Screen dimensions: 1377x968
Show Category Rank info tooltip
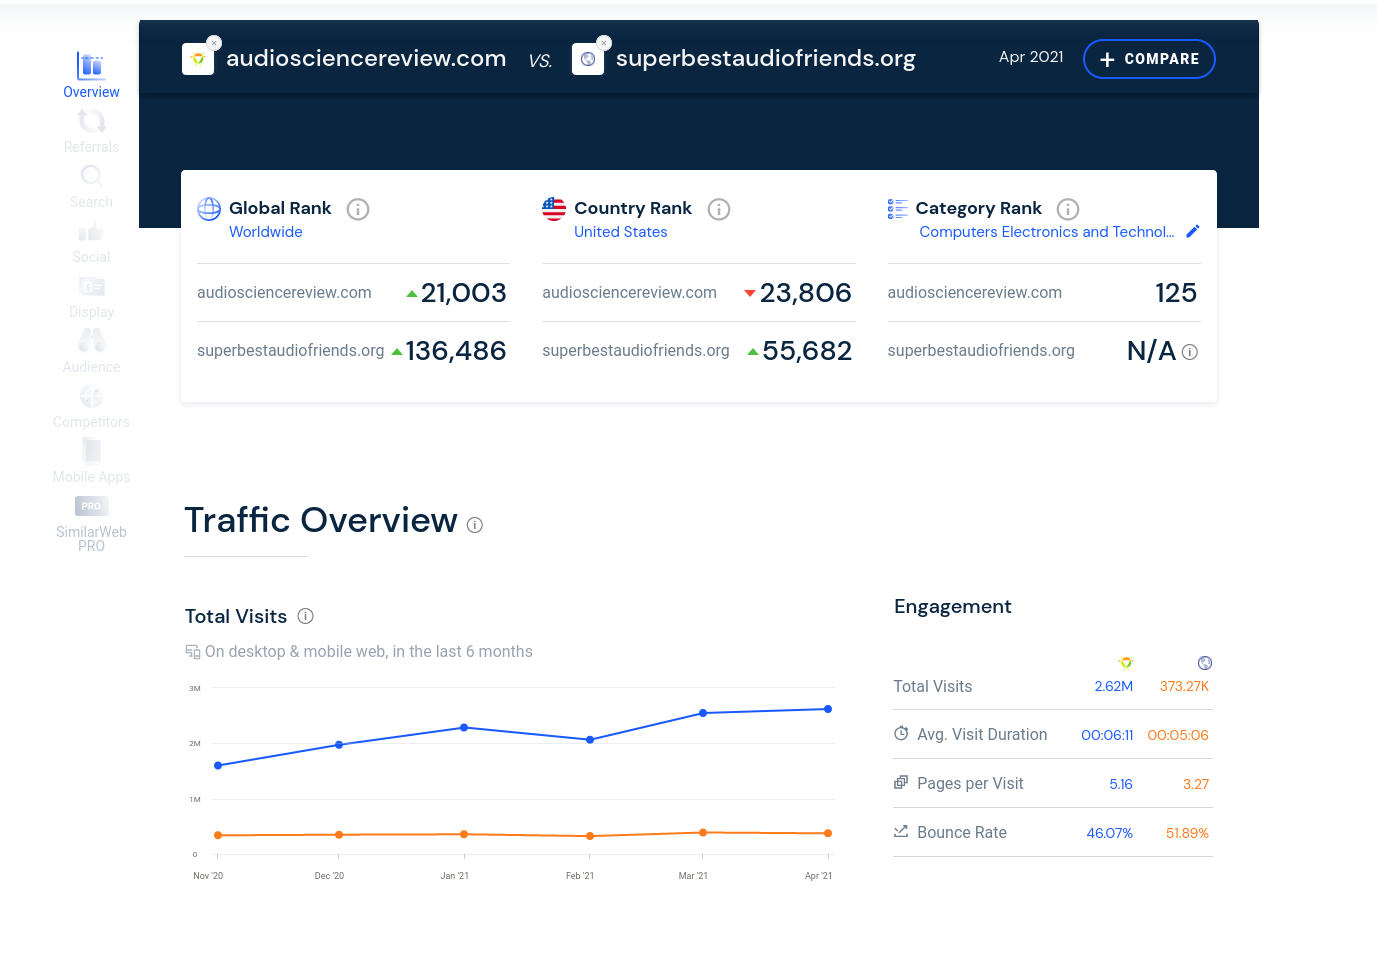coord(1068,209)
